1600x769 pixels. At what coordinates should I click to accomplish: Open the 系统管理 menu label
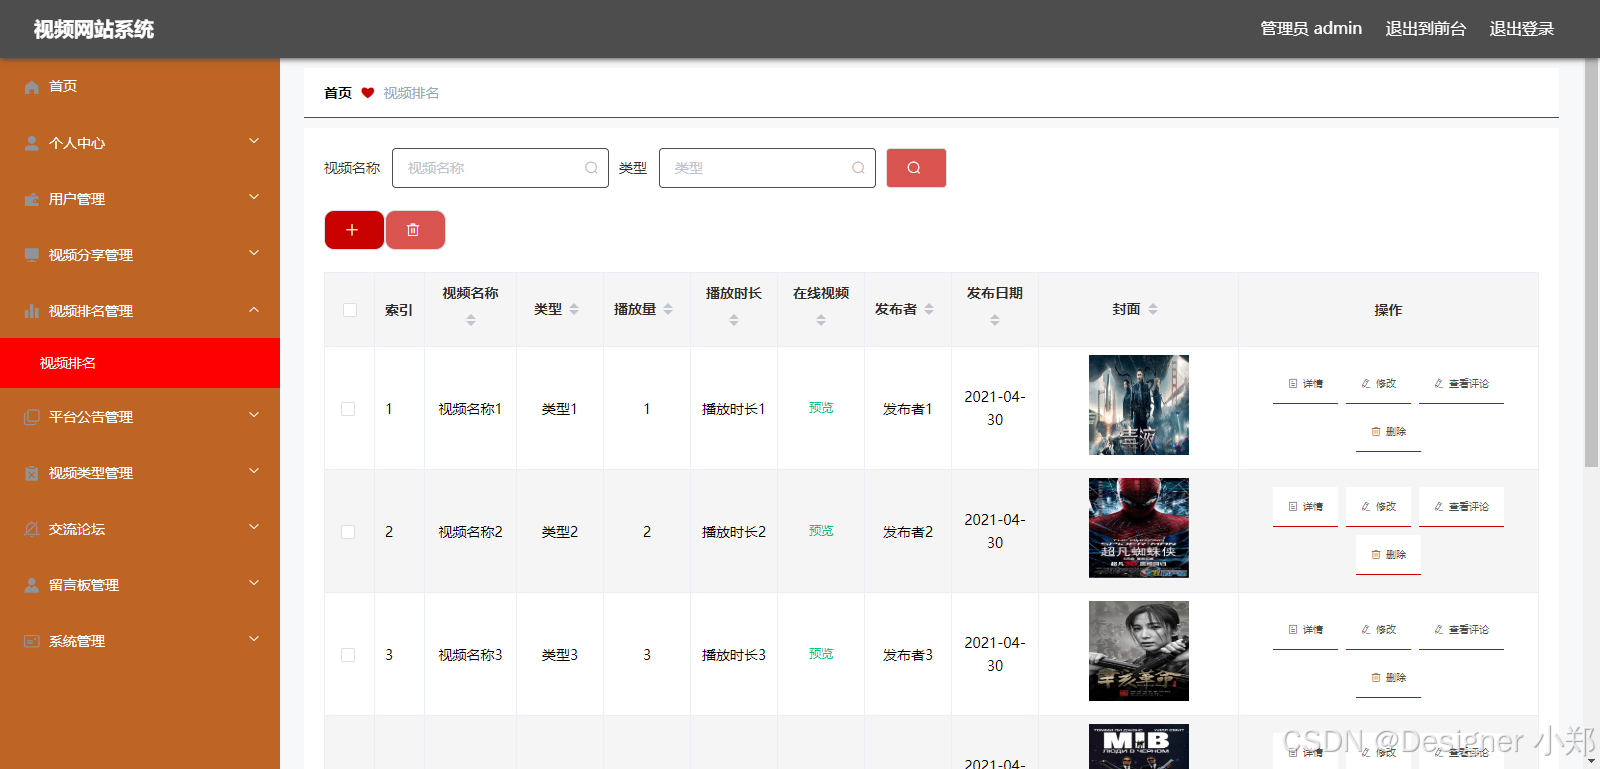(77, 641)
